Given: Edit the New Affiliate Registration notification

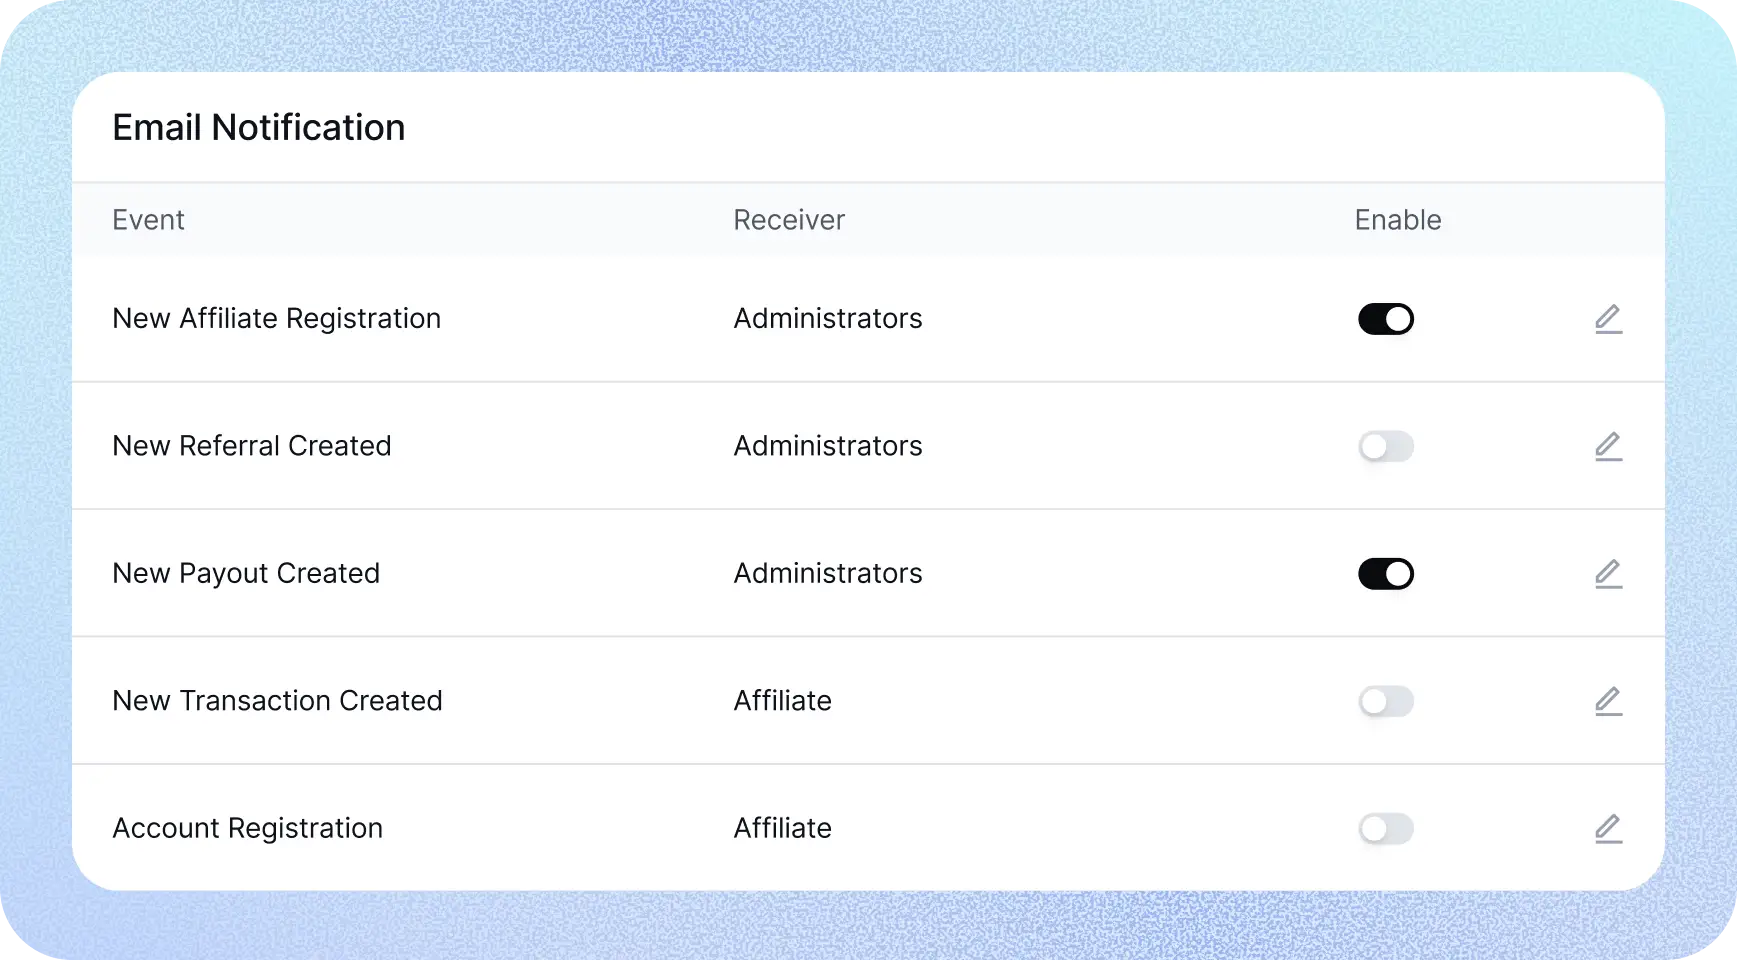Looking at the screenshot, I should click(x=1608, y=319).
